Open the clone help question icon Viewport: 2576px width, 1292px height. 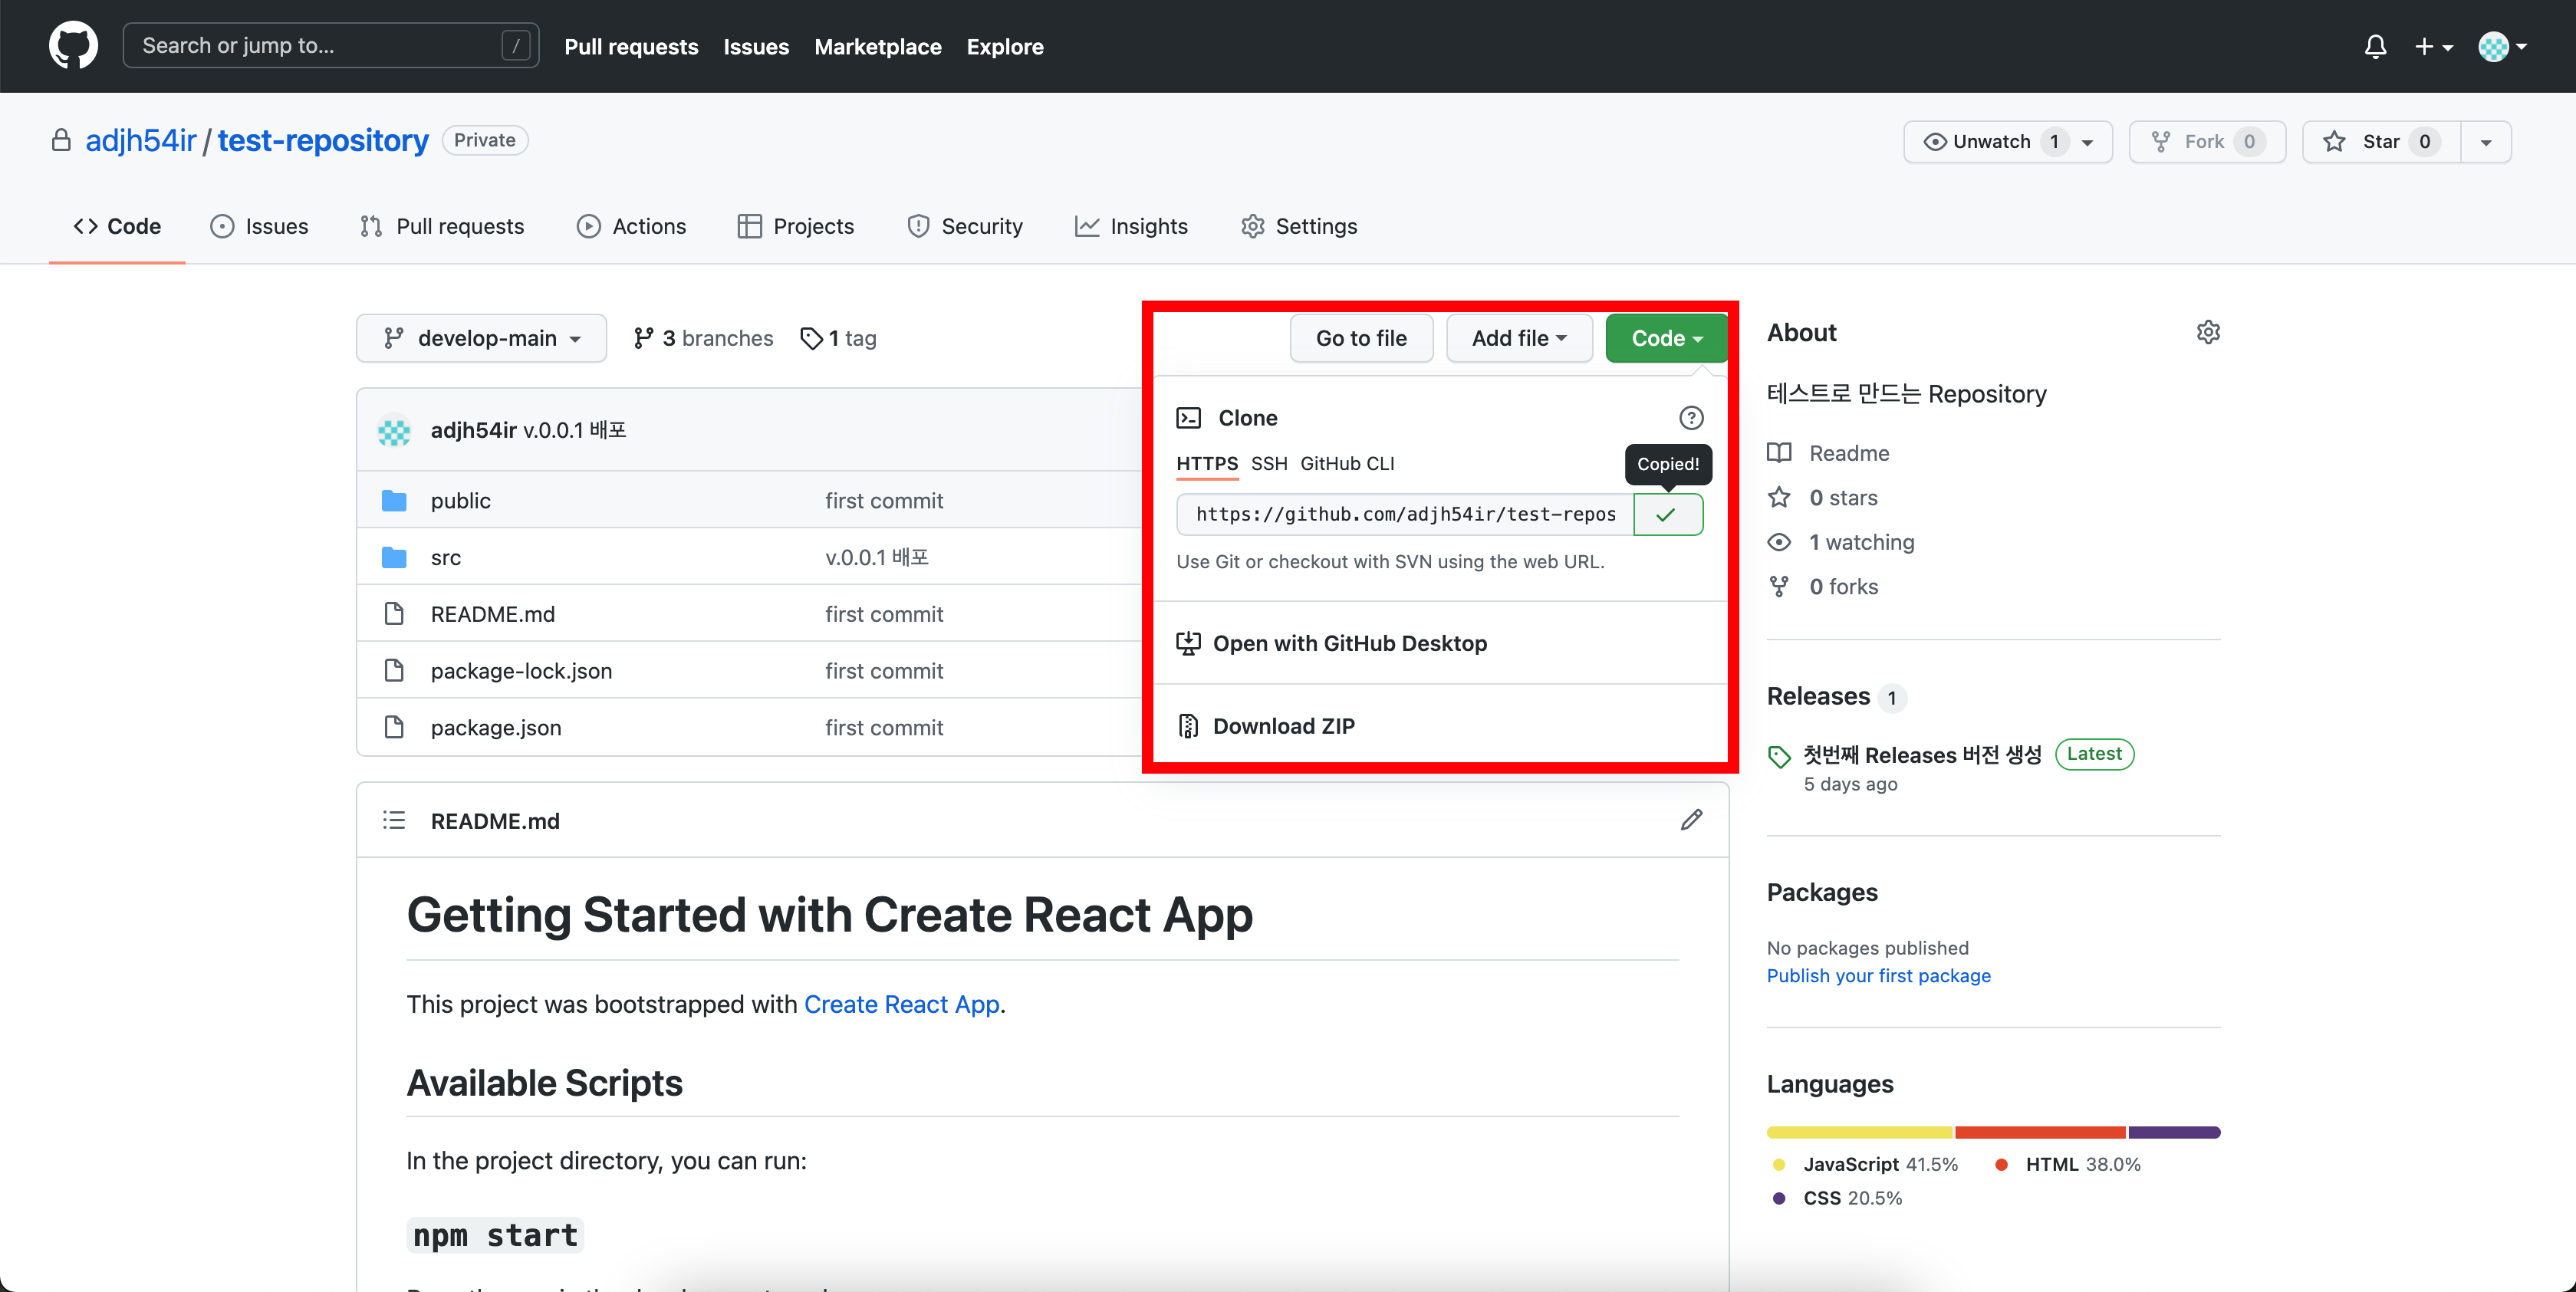1691,418
